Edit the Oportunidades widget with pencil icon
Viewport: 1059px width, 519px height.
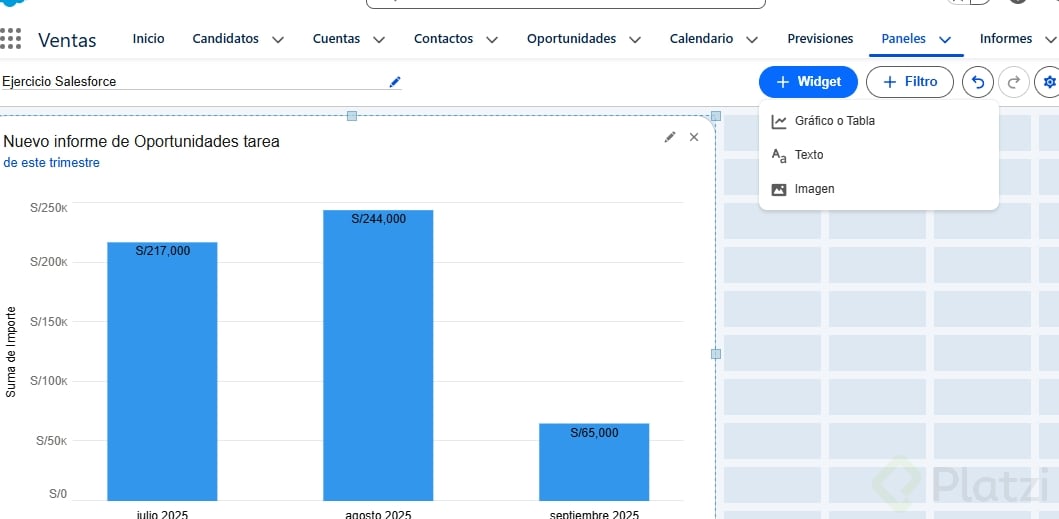point(670,137)
